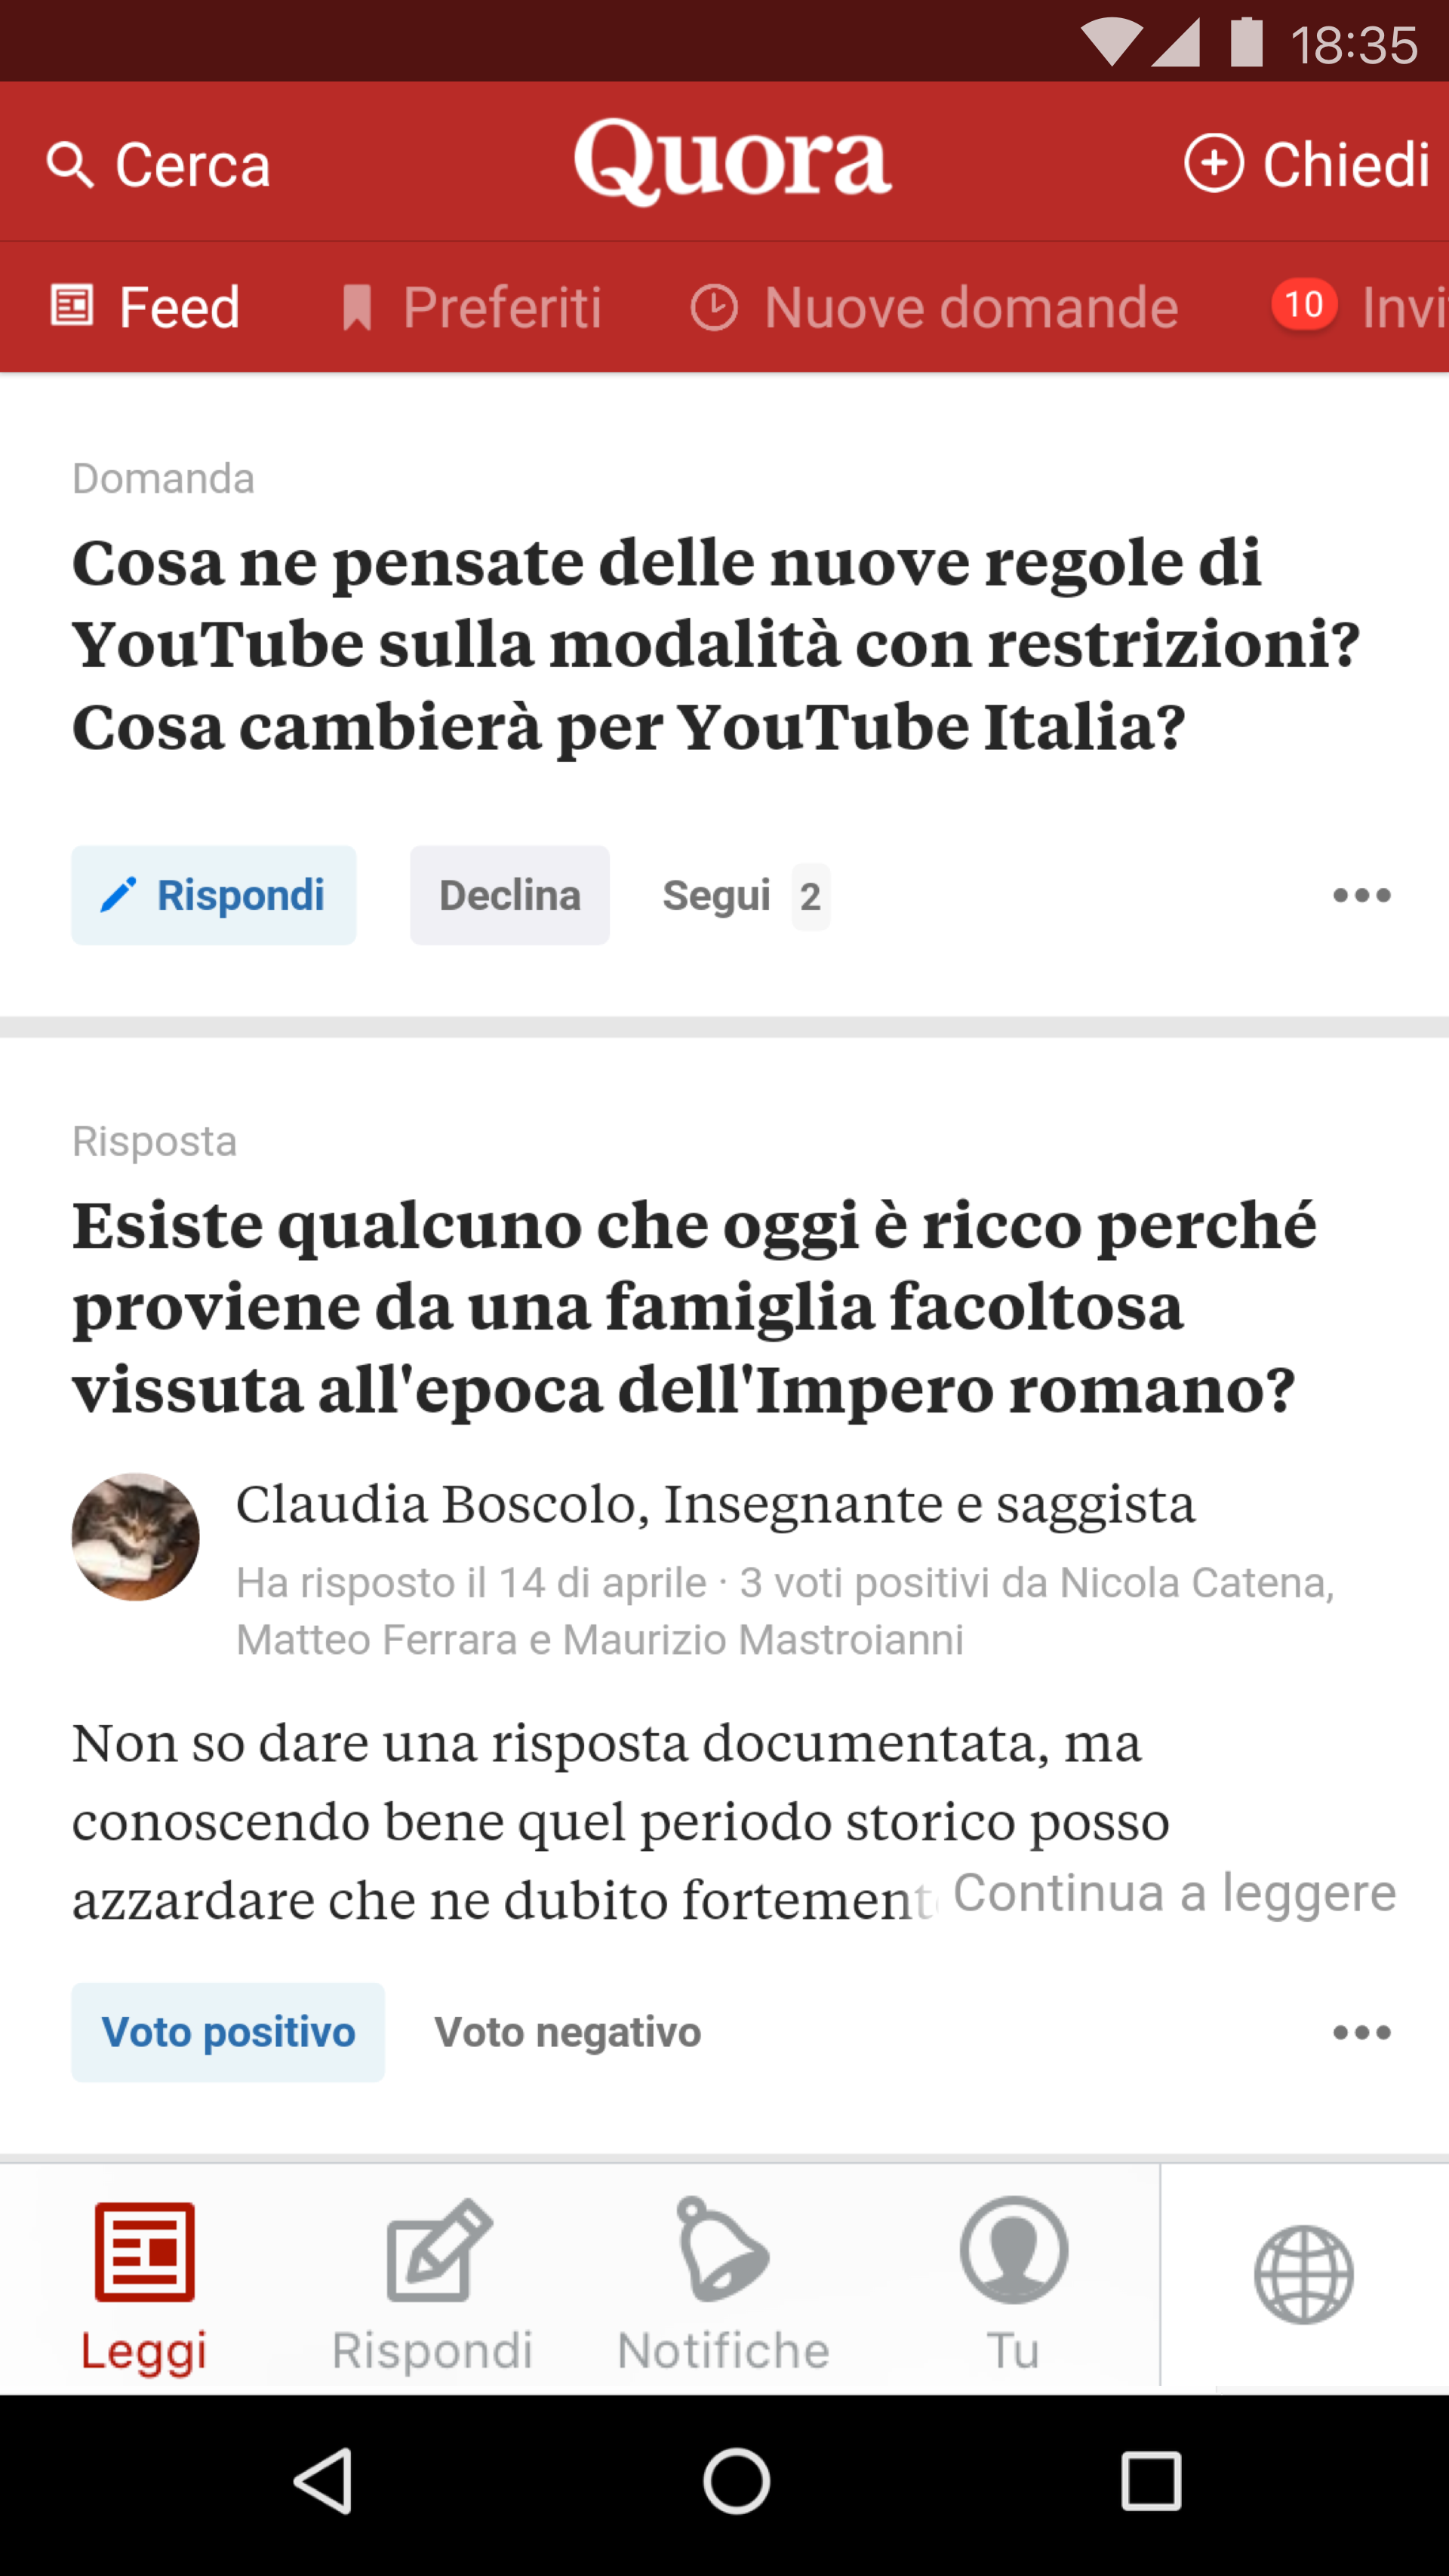Viewport: 1449px width, 2576px height.
Task: Open the Tu profile icon
Action: pyautogui.click(x=1014, y=2249)
